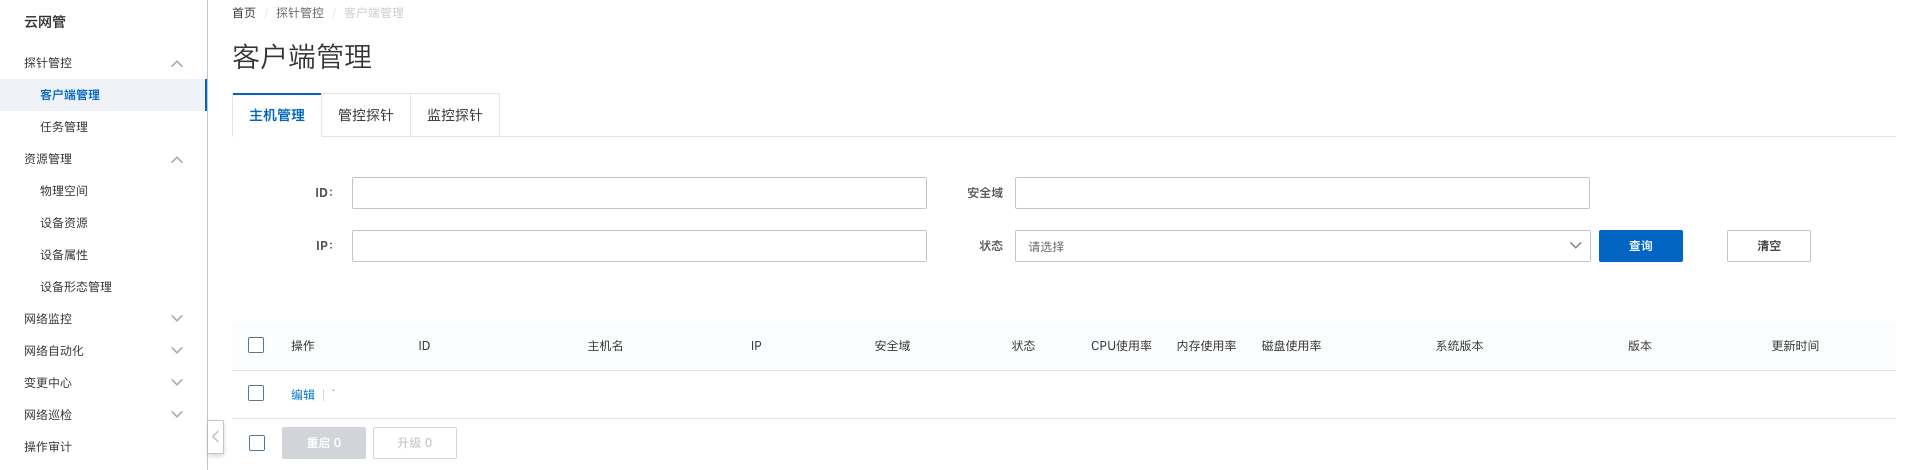Check the first table row checkbox
The height and width of the screenshot is (470, 1920).
tap(256, 393)
